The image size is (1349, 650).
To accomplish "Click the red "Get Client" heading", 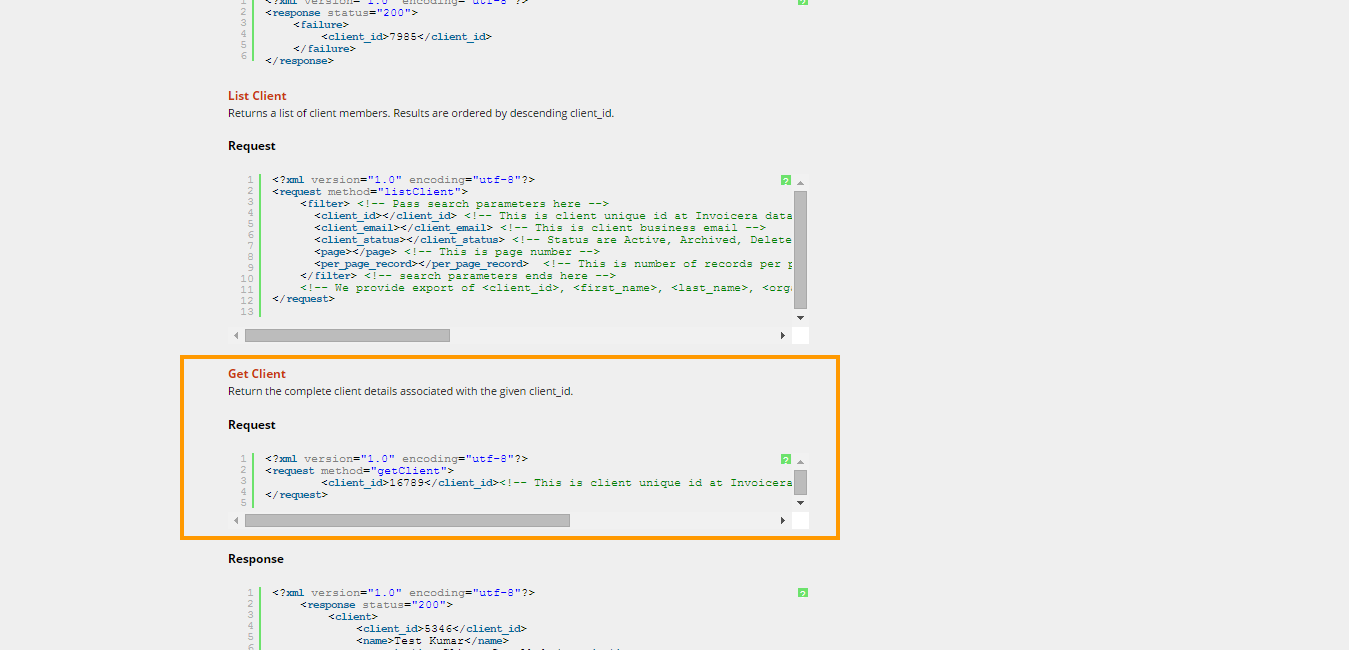I will 257,374.
